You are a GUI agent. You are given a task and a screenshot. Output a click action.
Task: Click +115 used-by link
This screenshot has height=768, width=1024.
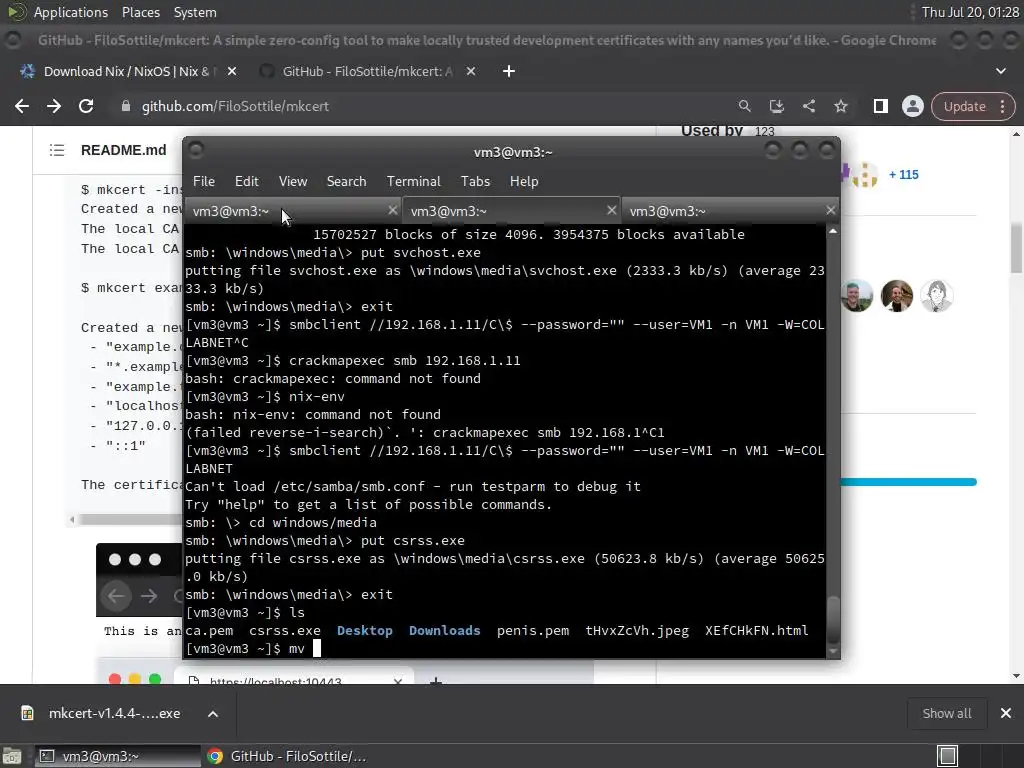point(904,175)
